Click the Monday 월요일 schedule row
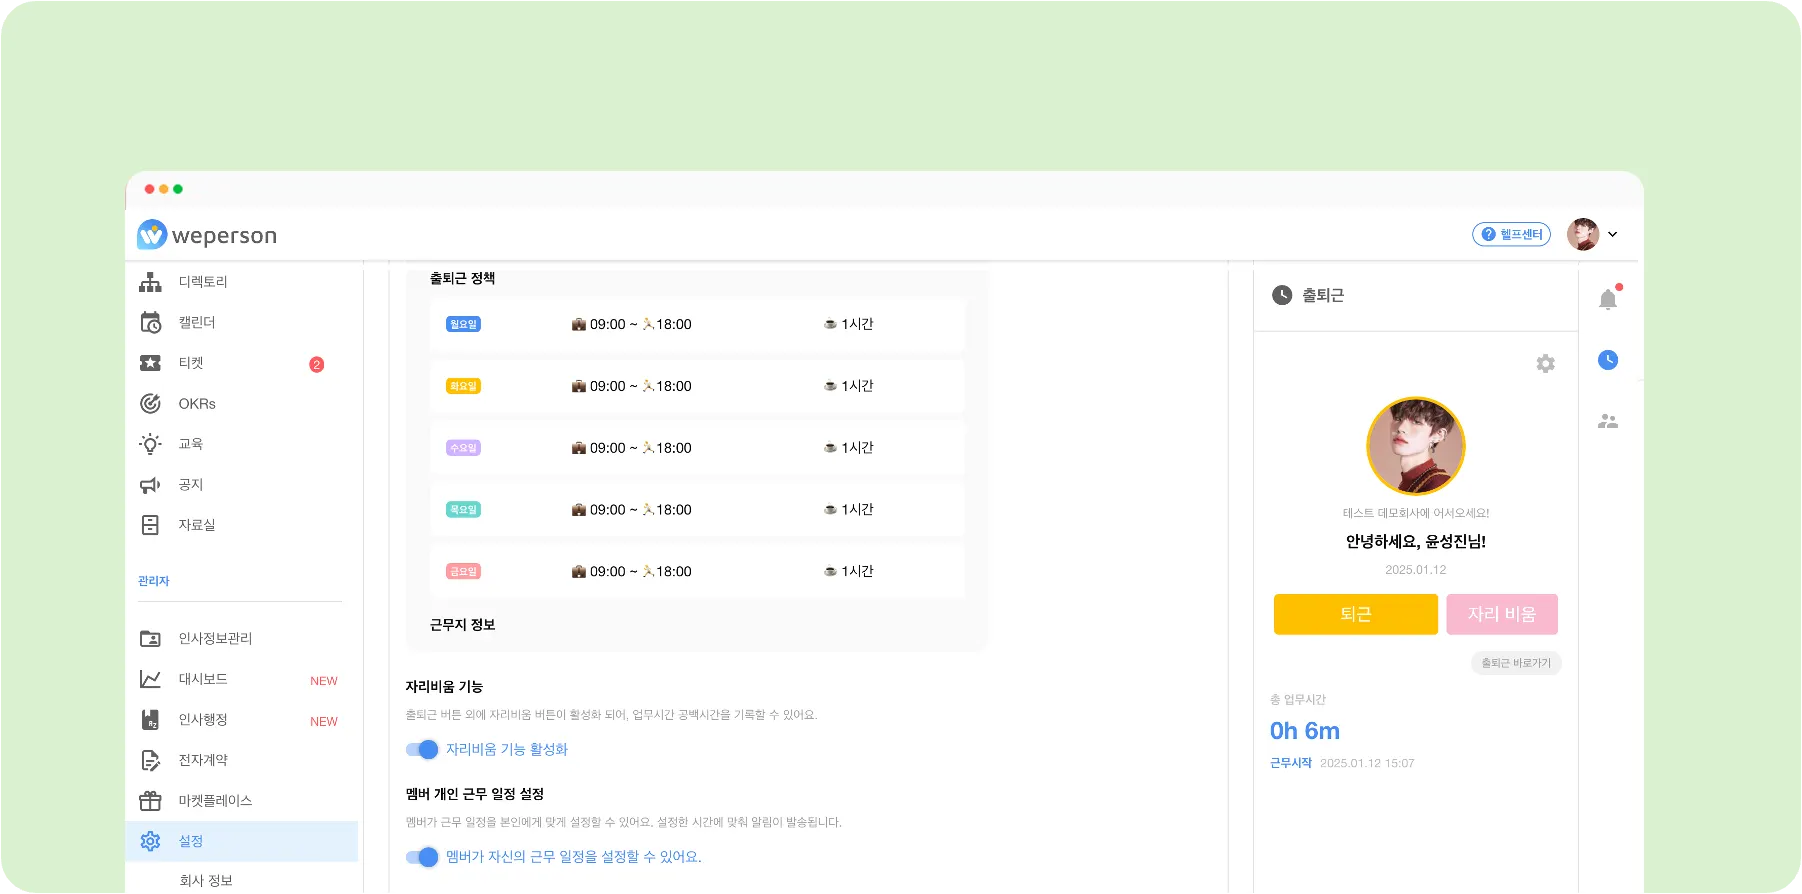The height and width of the screenshot is (894, 1802). (x=697, y=324)
